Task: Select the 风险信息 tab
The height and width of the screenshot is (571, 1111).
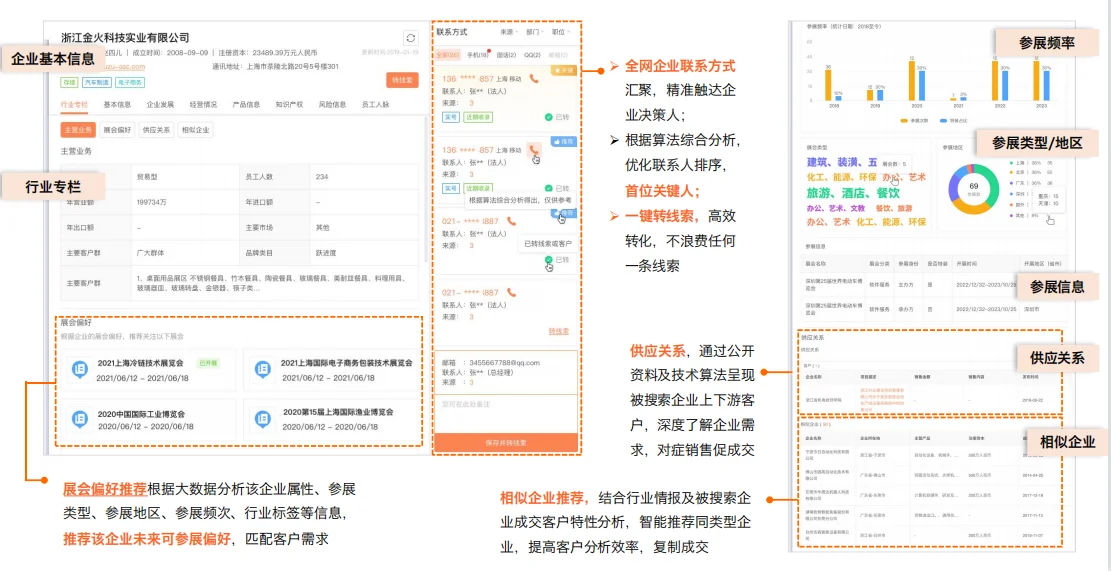Action: pos(332,104)
